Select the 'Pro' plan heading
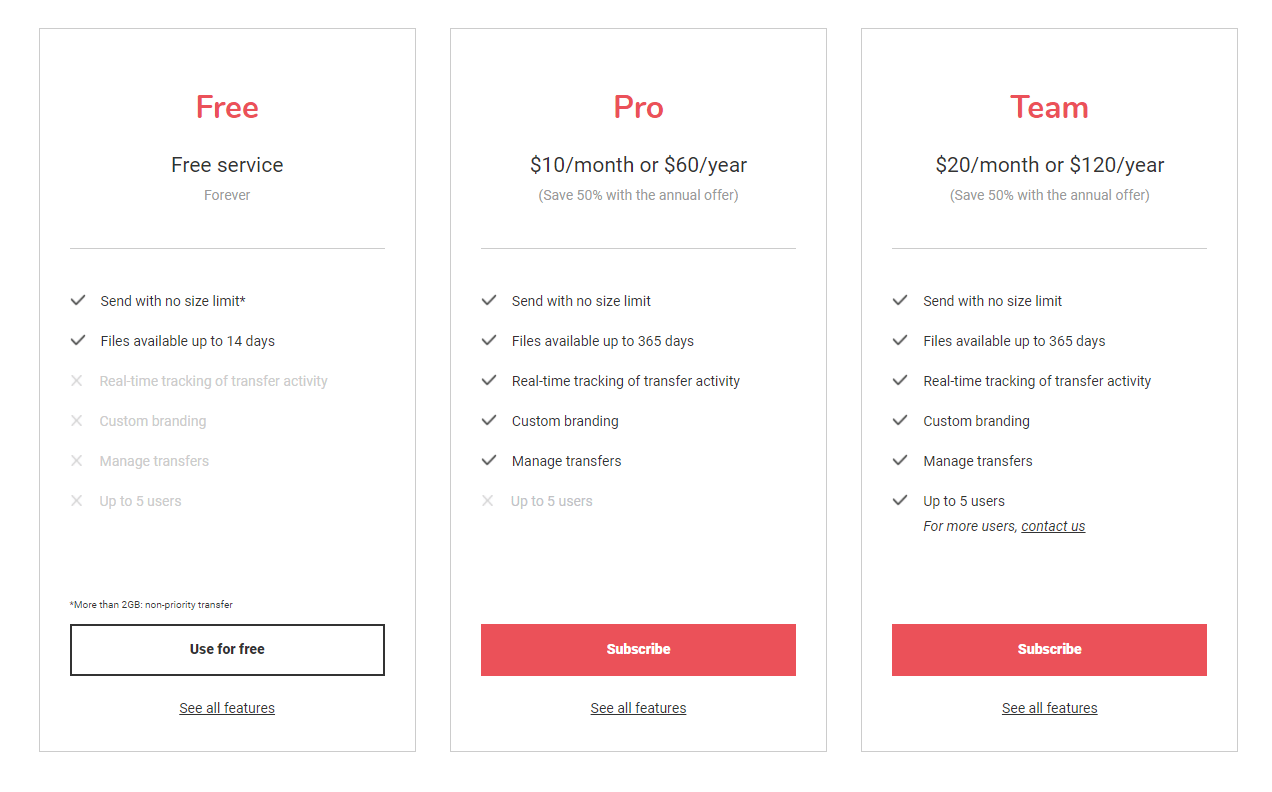The height and width of the screenshot is (792, 1272). point(638,107)
